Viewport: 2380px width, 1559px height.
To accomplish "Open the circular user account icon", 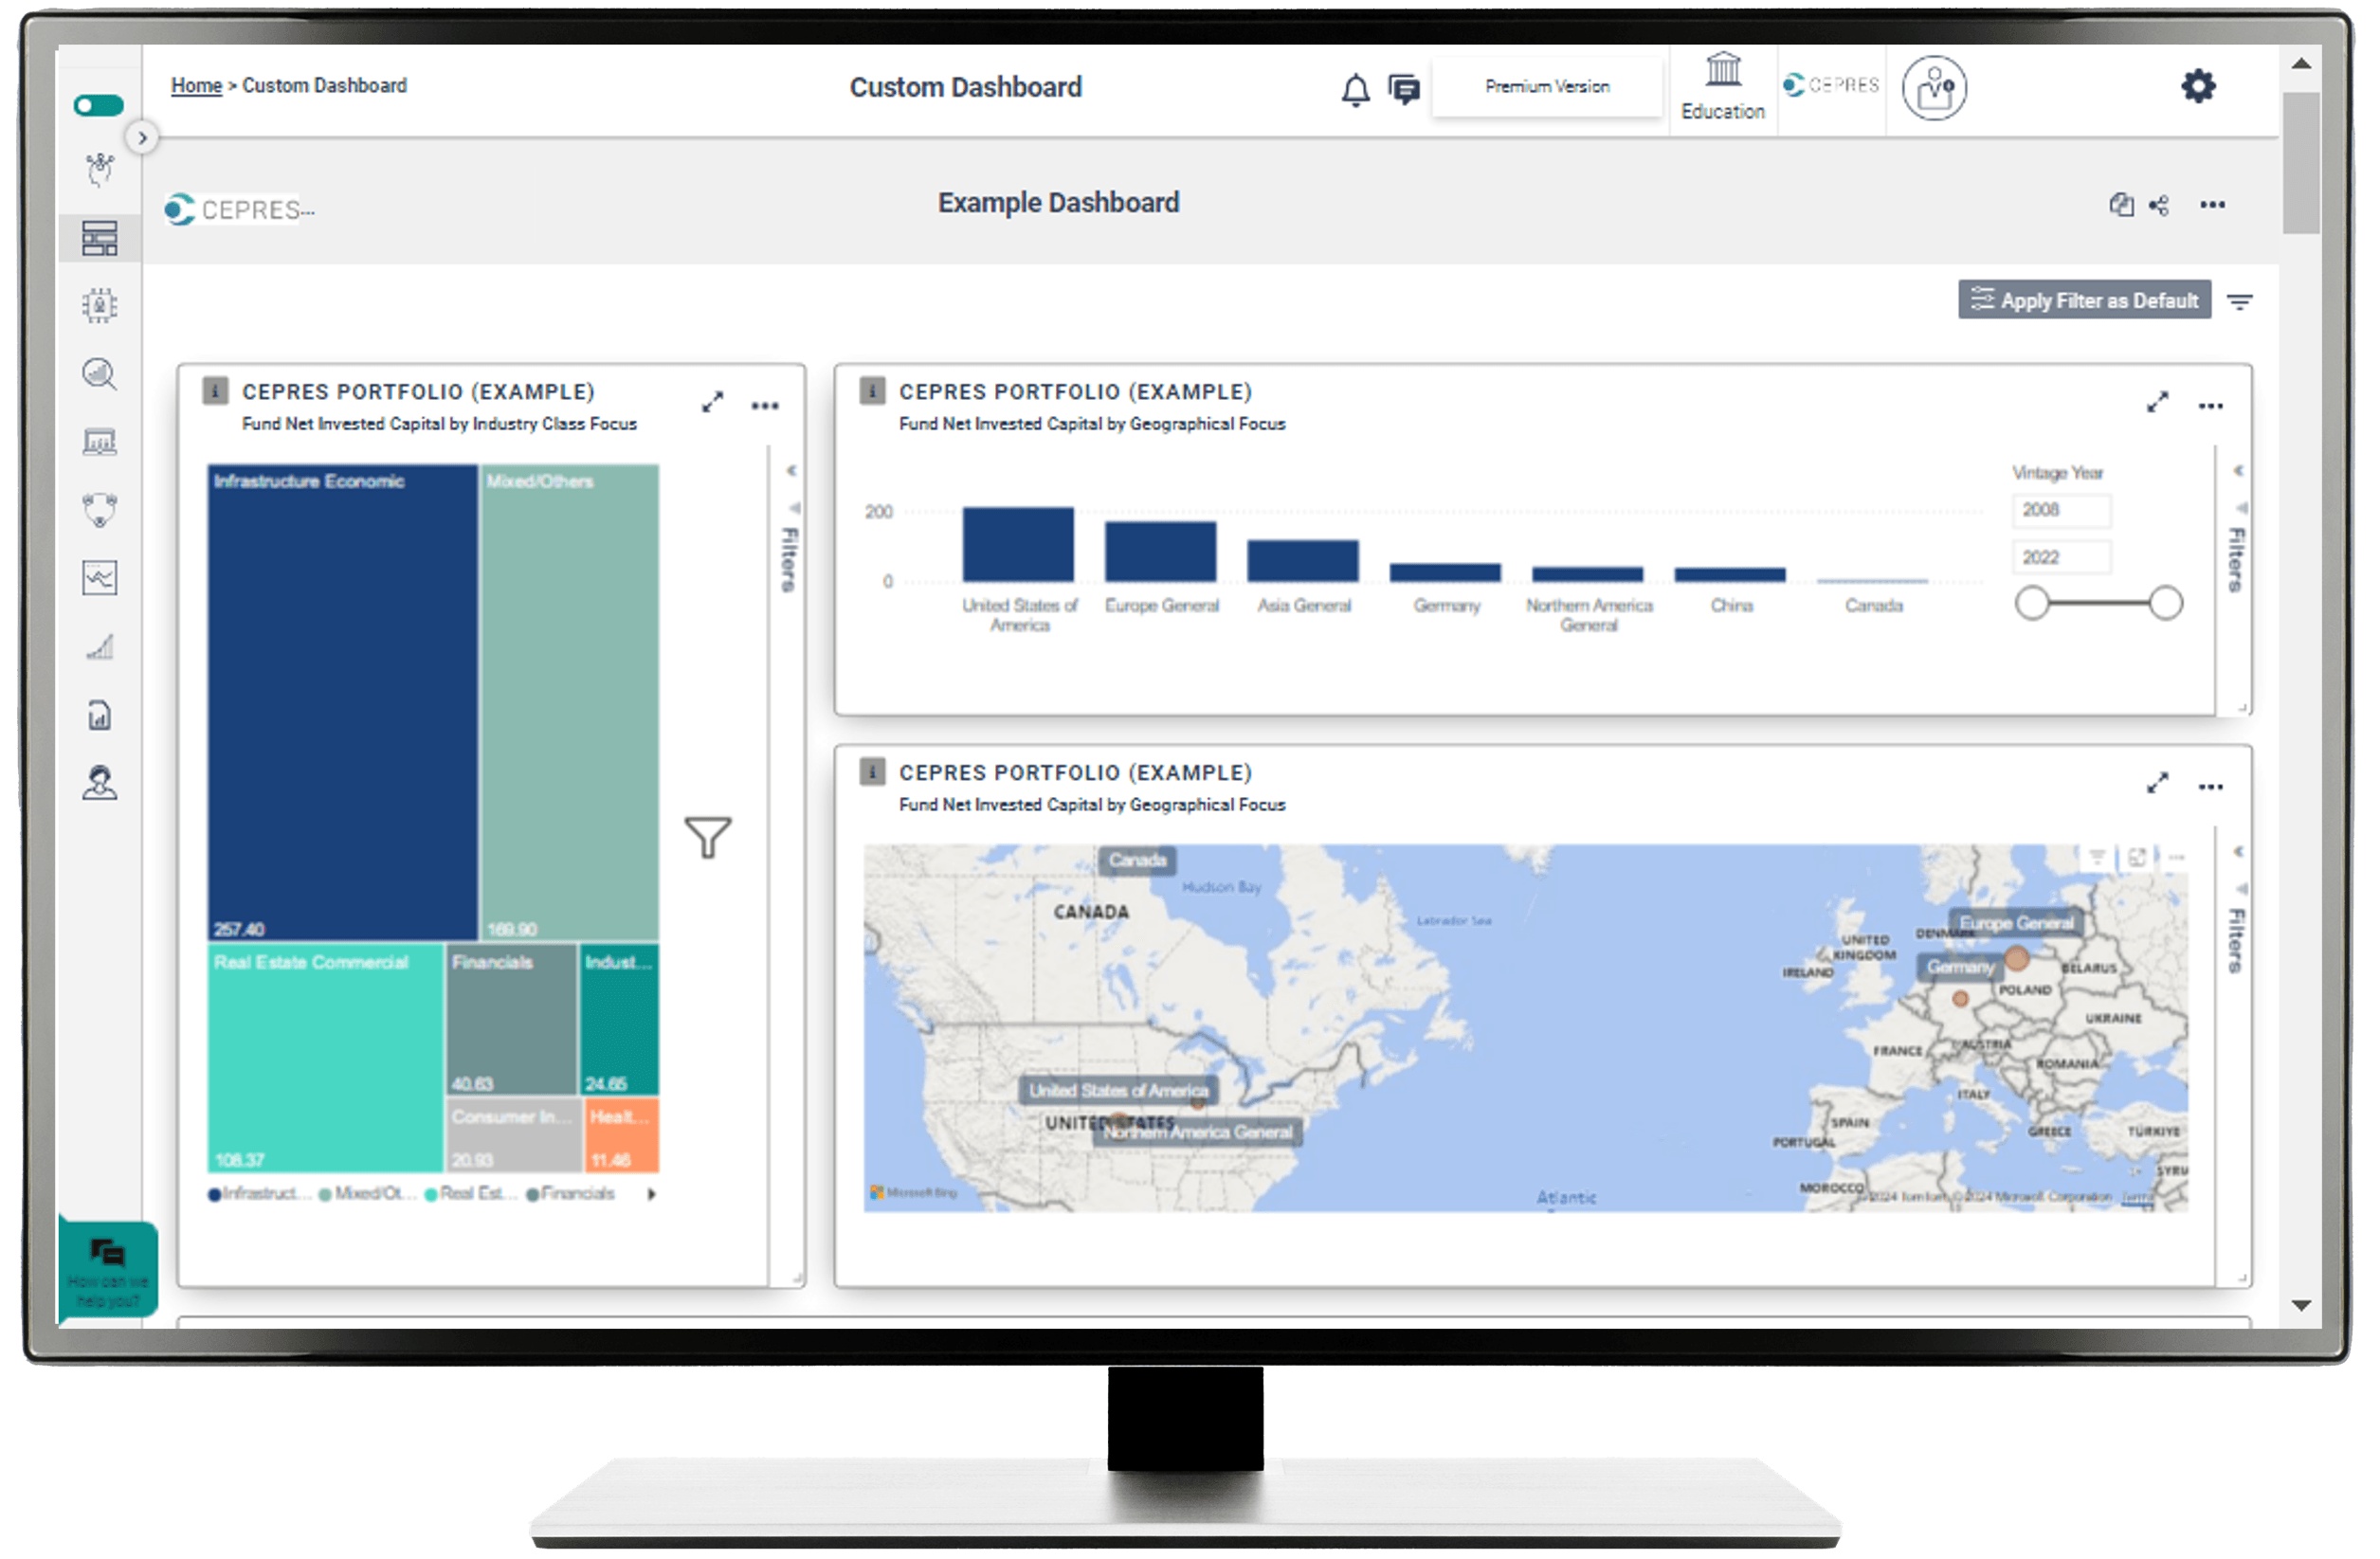I will point(1936,88).
